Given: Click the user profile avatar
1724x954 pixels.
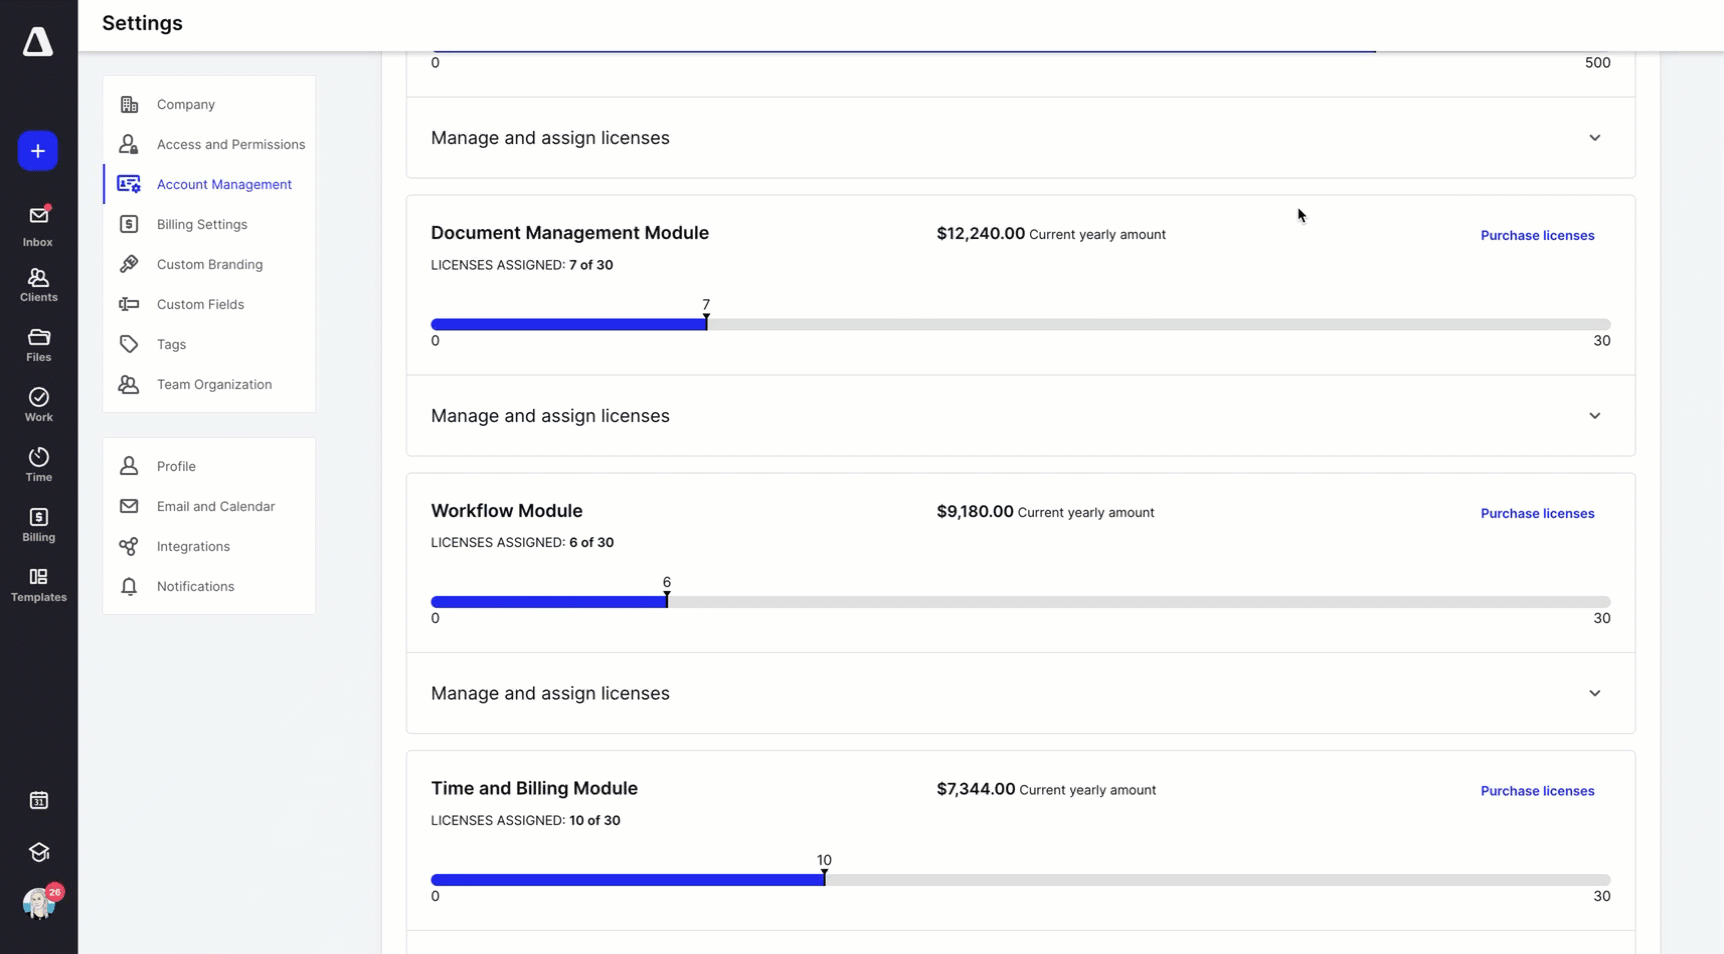Looking at the screenshot, I should pos(38,904).
